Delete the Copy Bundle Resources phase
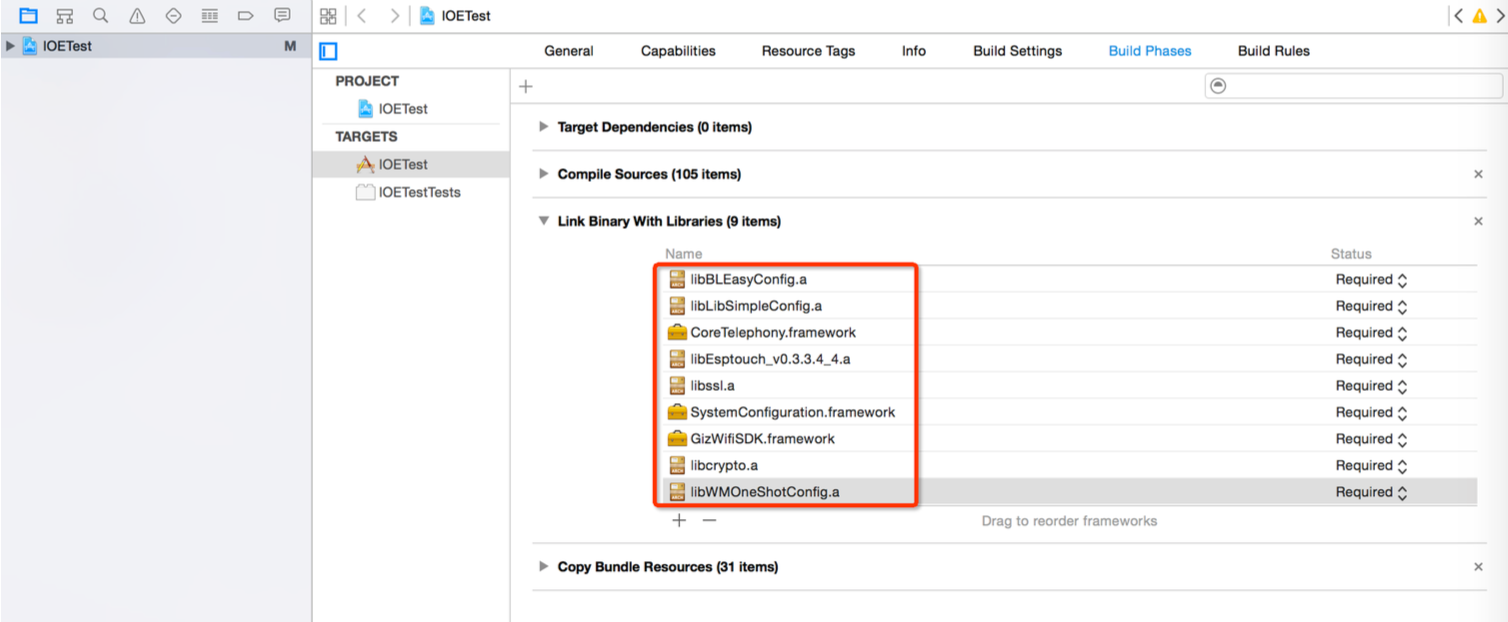Screen dimensions: 1508x622 pyautogui.click(x=1478, y=567)
